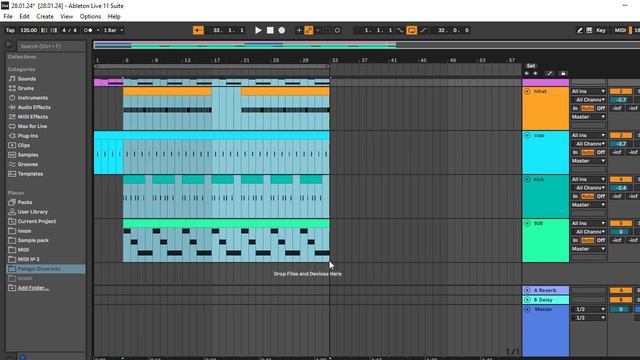This screenshot has height=360, width=640.
Task: Stop playback with the Stop button
Action: pyautogui.click(x=270, y=30)
